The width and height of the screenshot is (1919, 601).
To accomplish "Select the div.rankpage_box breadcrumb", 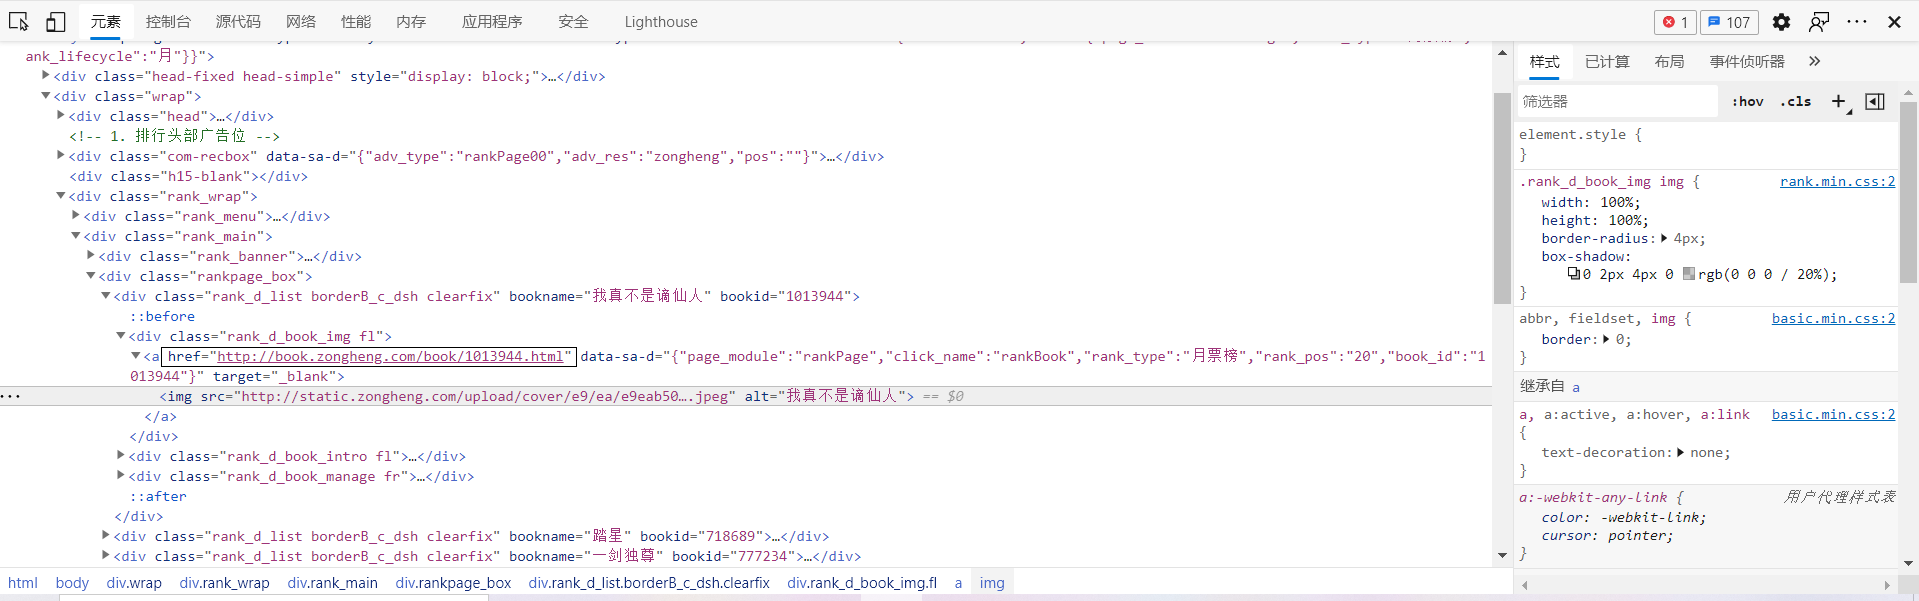I will [x=453, y=582].
